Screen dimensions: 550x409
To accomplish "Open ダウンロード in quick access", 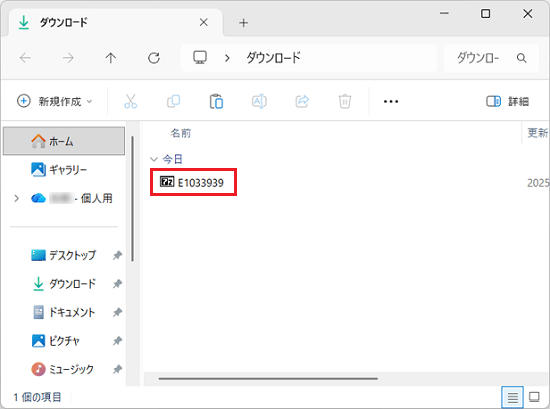I will click(64, 283).
